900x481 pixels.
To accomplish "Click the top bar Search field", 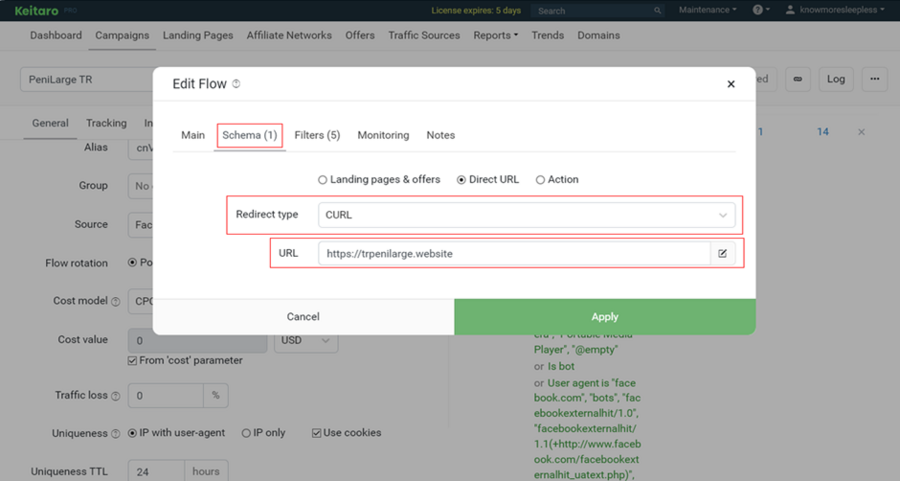I will tap(591, 10).
